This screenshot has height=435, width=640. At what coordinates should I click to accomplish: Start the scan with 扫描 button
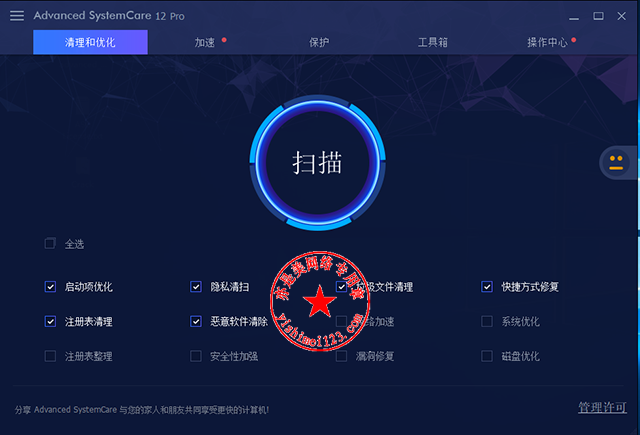tap(318, 163)
